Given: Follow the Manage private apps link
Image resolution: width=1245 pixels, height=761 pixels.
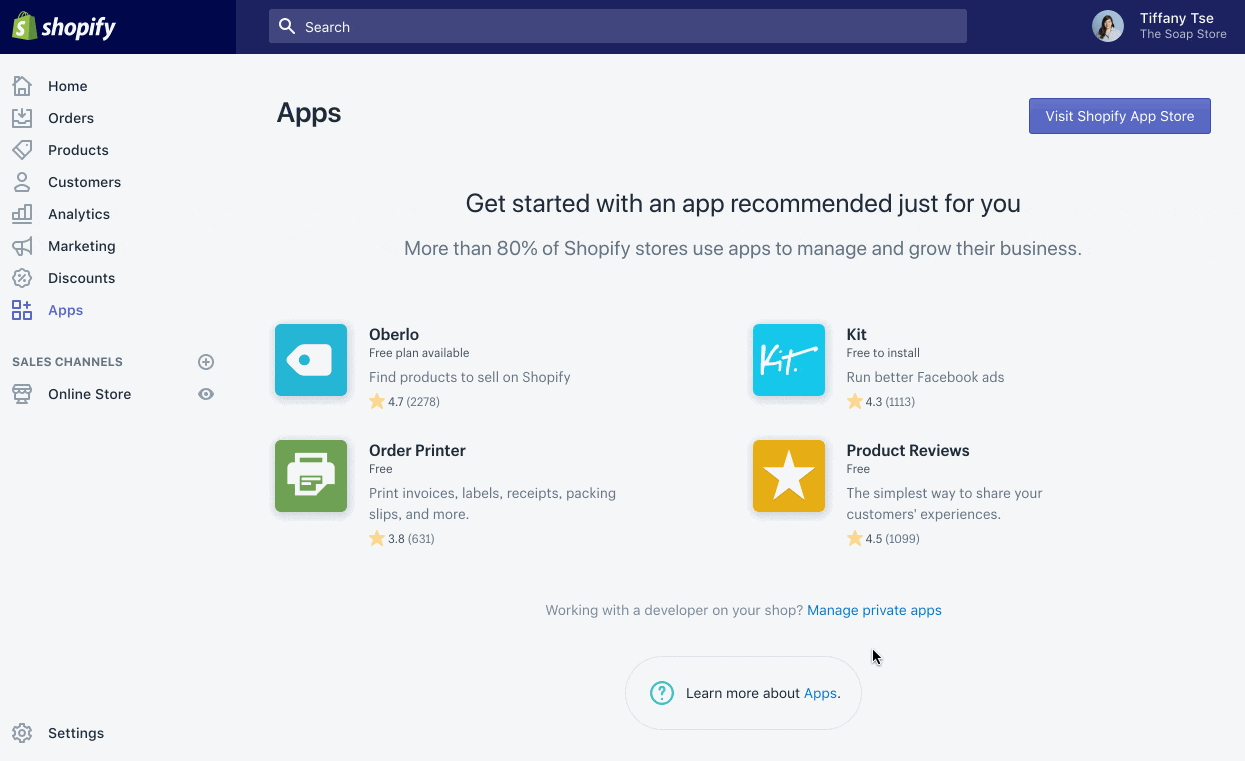Looking at the screenshot, I should (x=874, y=610).
